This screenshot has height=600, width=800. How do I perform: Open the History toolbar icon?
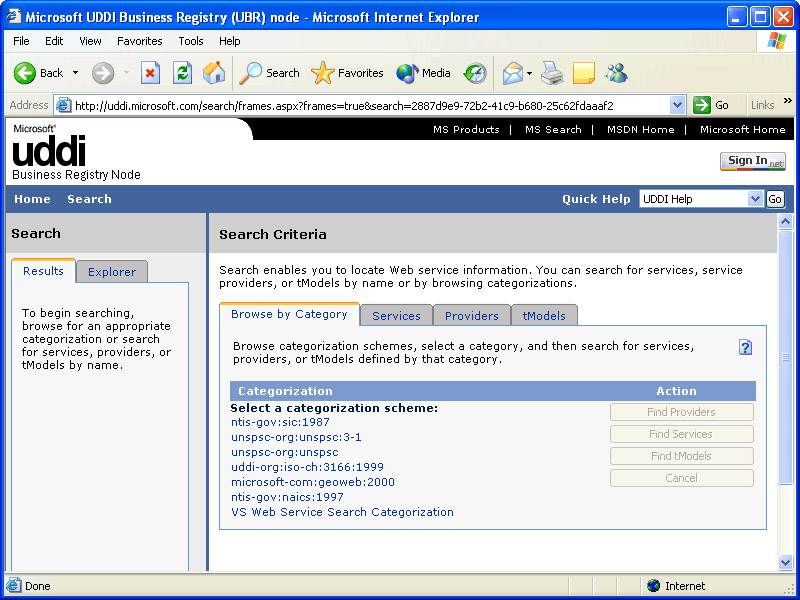(x=475, y=73)
